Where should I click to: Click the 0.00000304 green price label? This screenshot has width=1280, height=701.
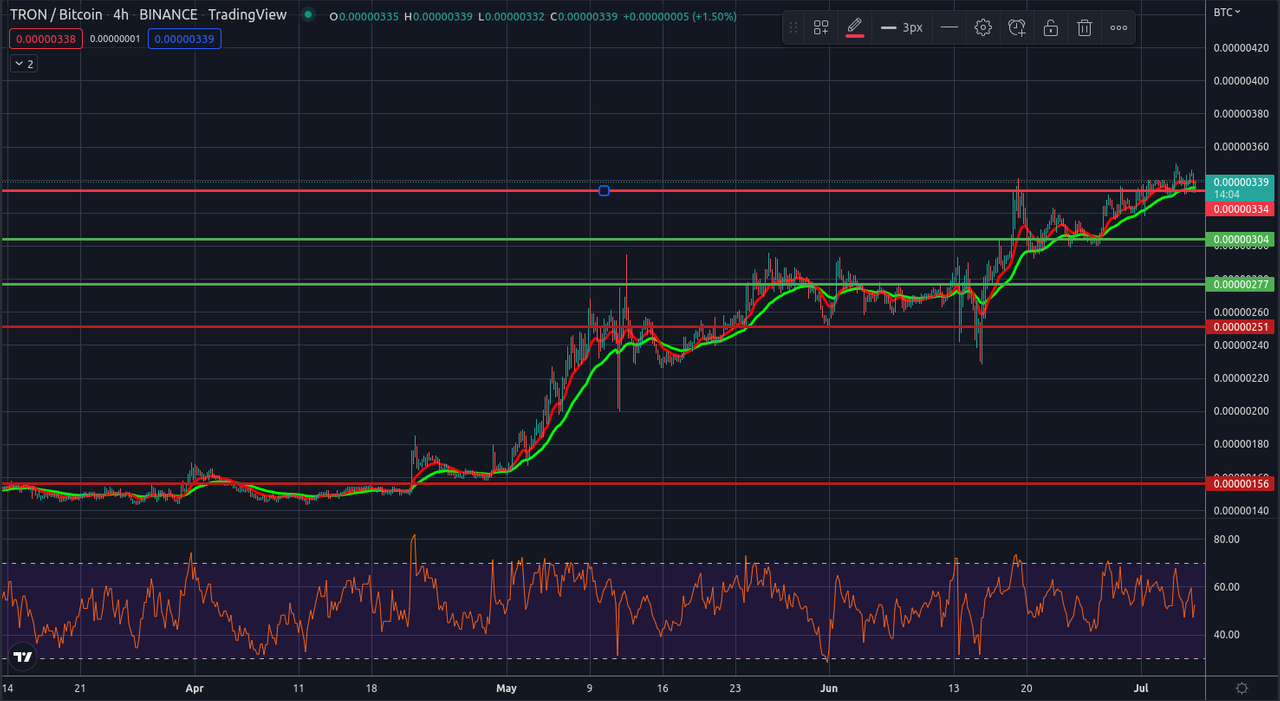(x=1239, y=240)
